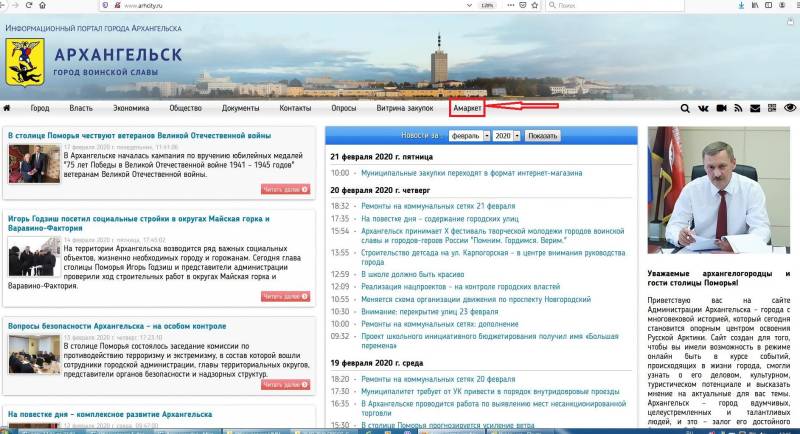This screenshot has height=434, width=800.
Task: Click first article's Читать далее button
Action: tap(286, 188)
